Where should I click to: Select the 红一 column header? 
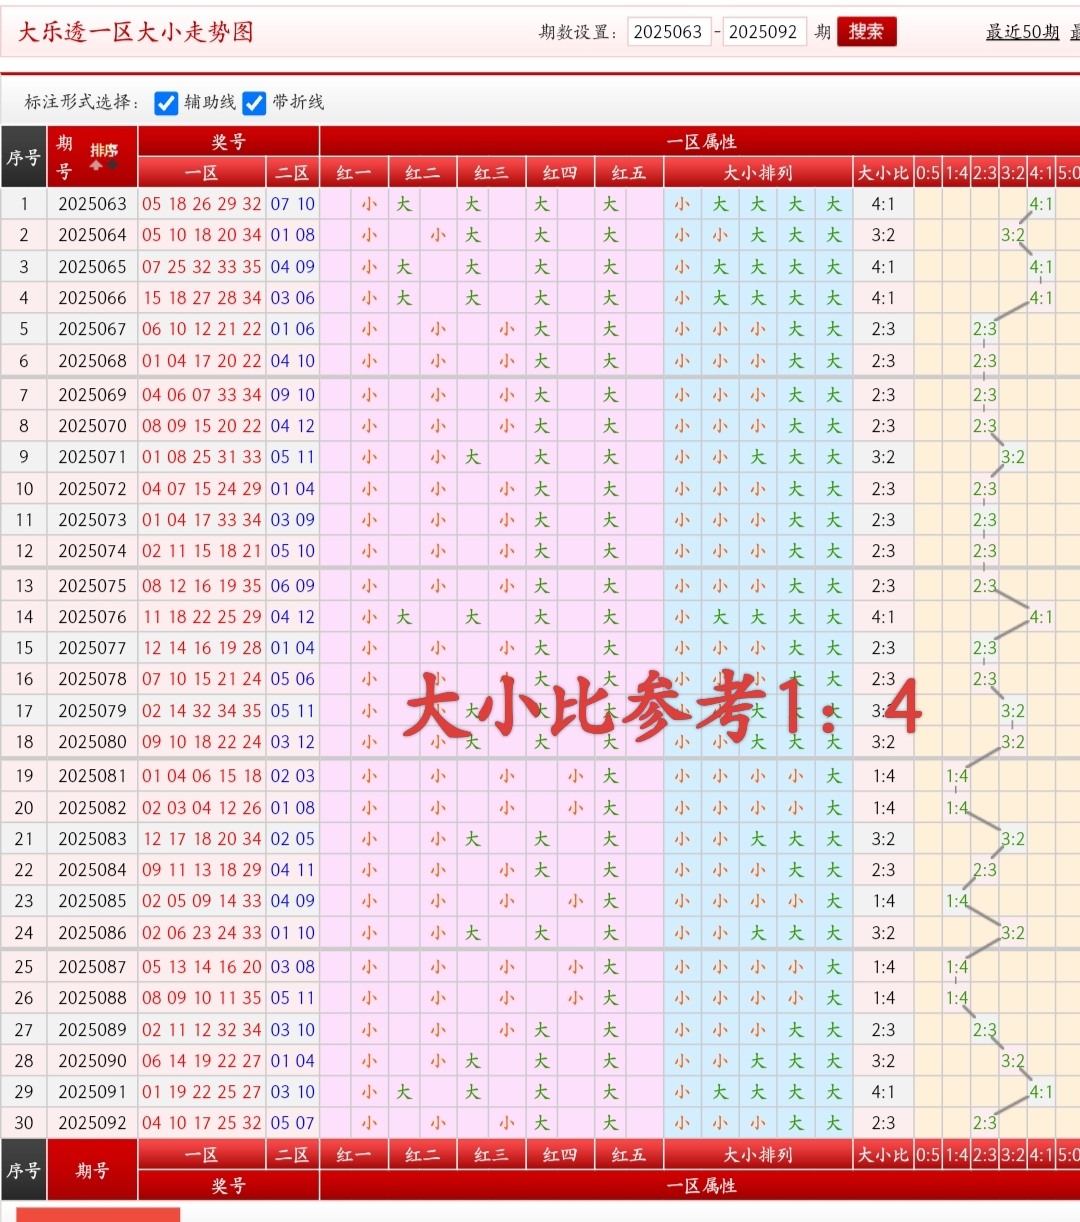352,172
